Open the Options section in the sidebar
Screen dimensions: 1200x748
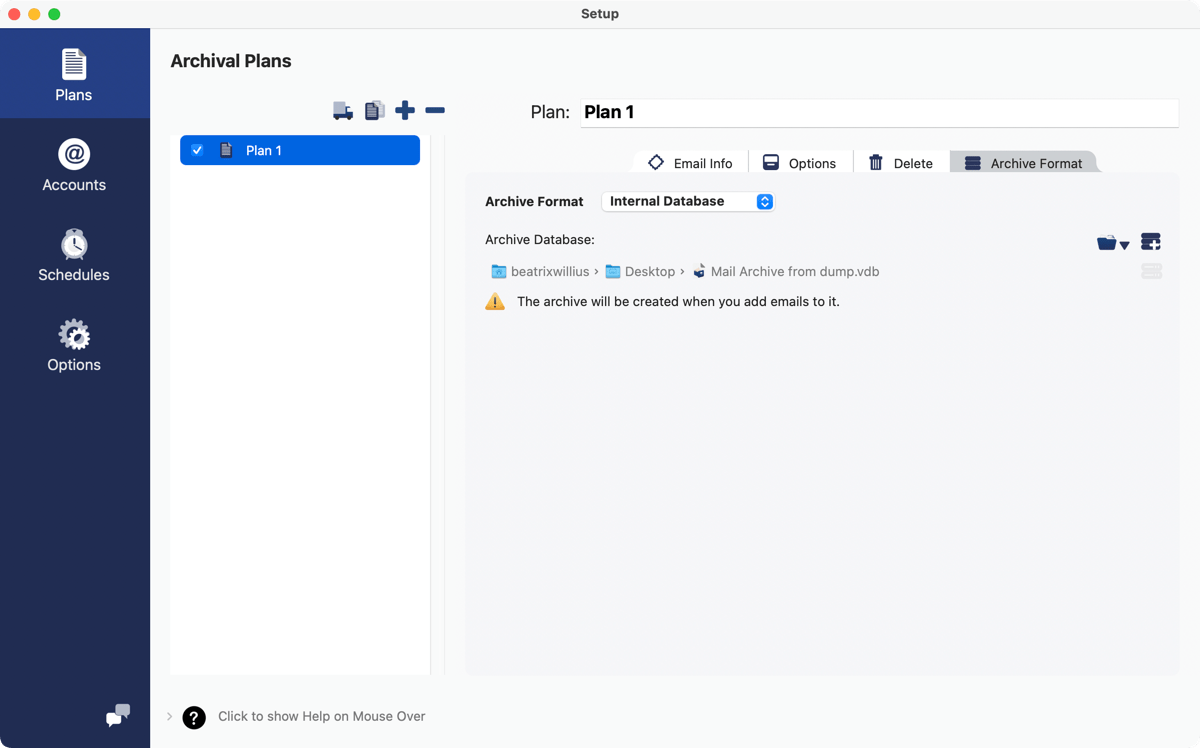(73, 343)
